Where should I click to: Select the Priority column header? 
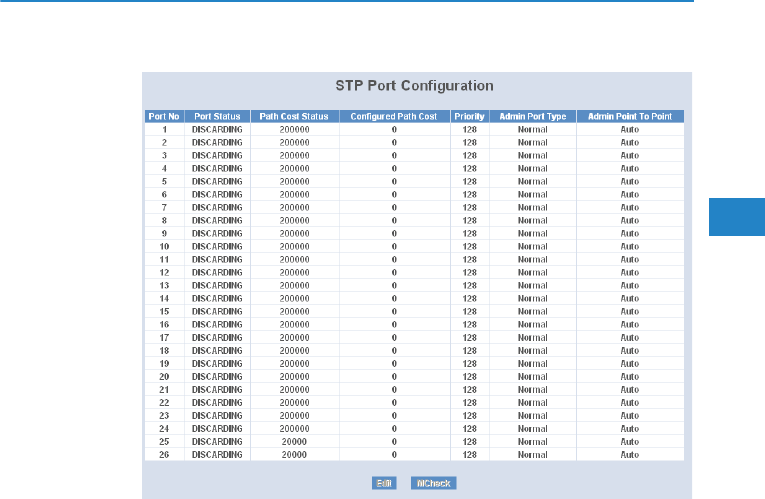point(469,116)
